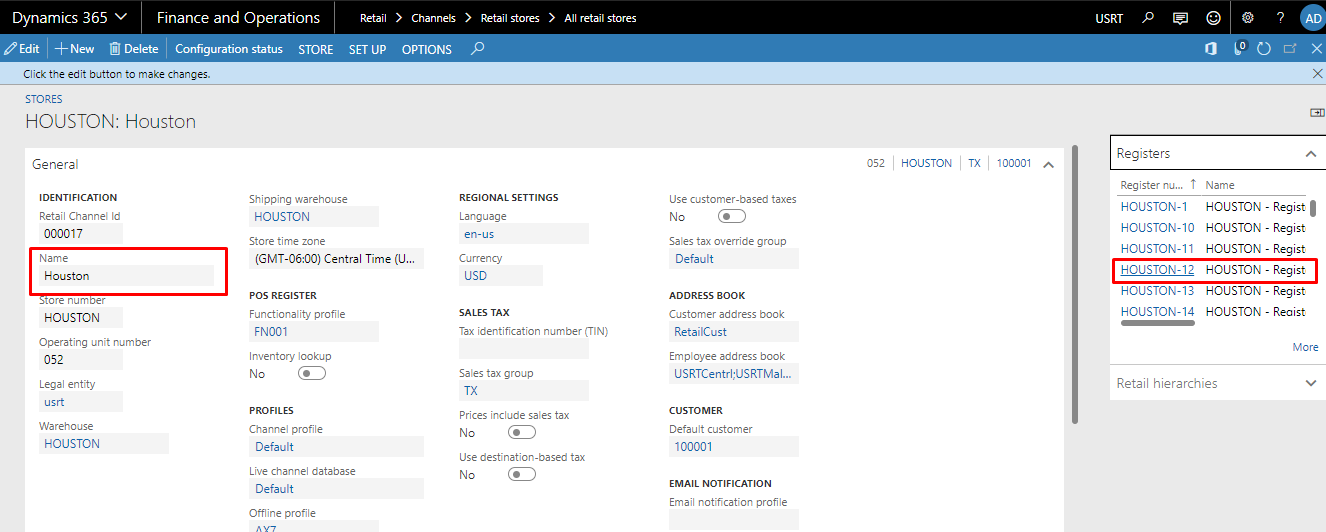Viewport: 1326px width, 532px height.
Task: Collapse the General fasttab
Action: click(x=1048, y=164)
